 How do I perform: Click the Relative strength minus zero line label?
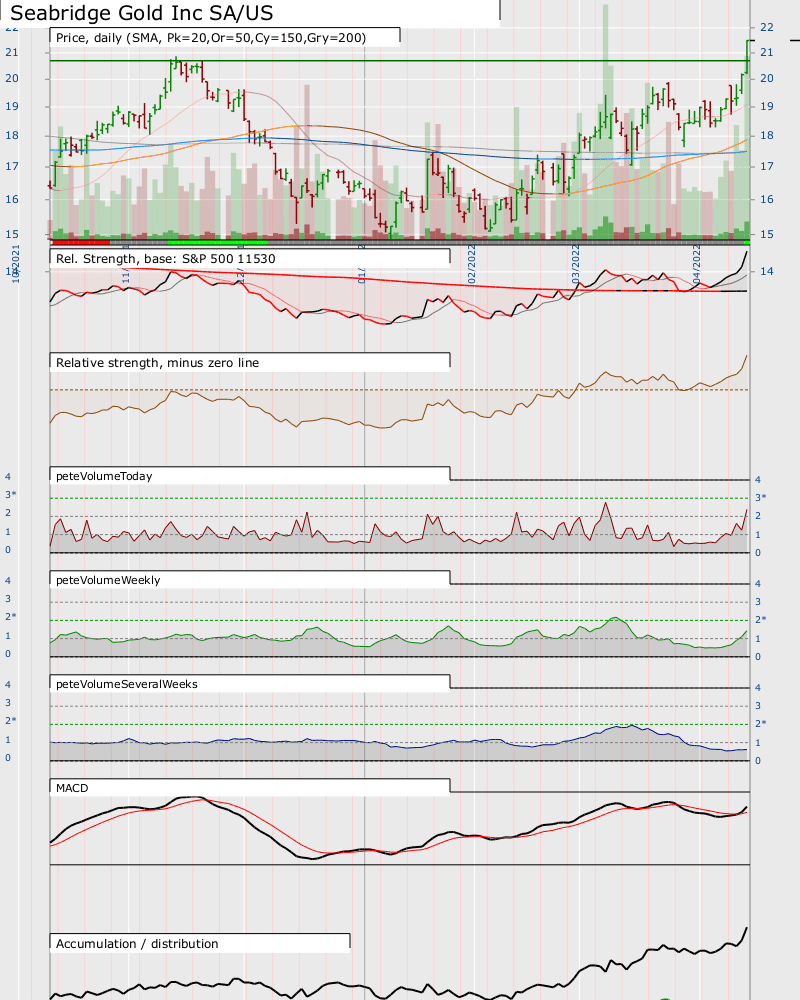[158, 363]
